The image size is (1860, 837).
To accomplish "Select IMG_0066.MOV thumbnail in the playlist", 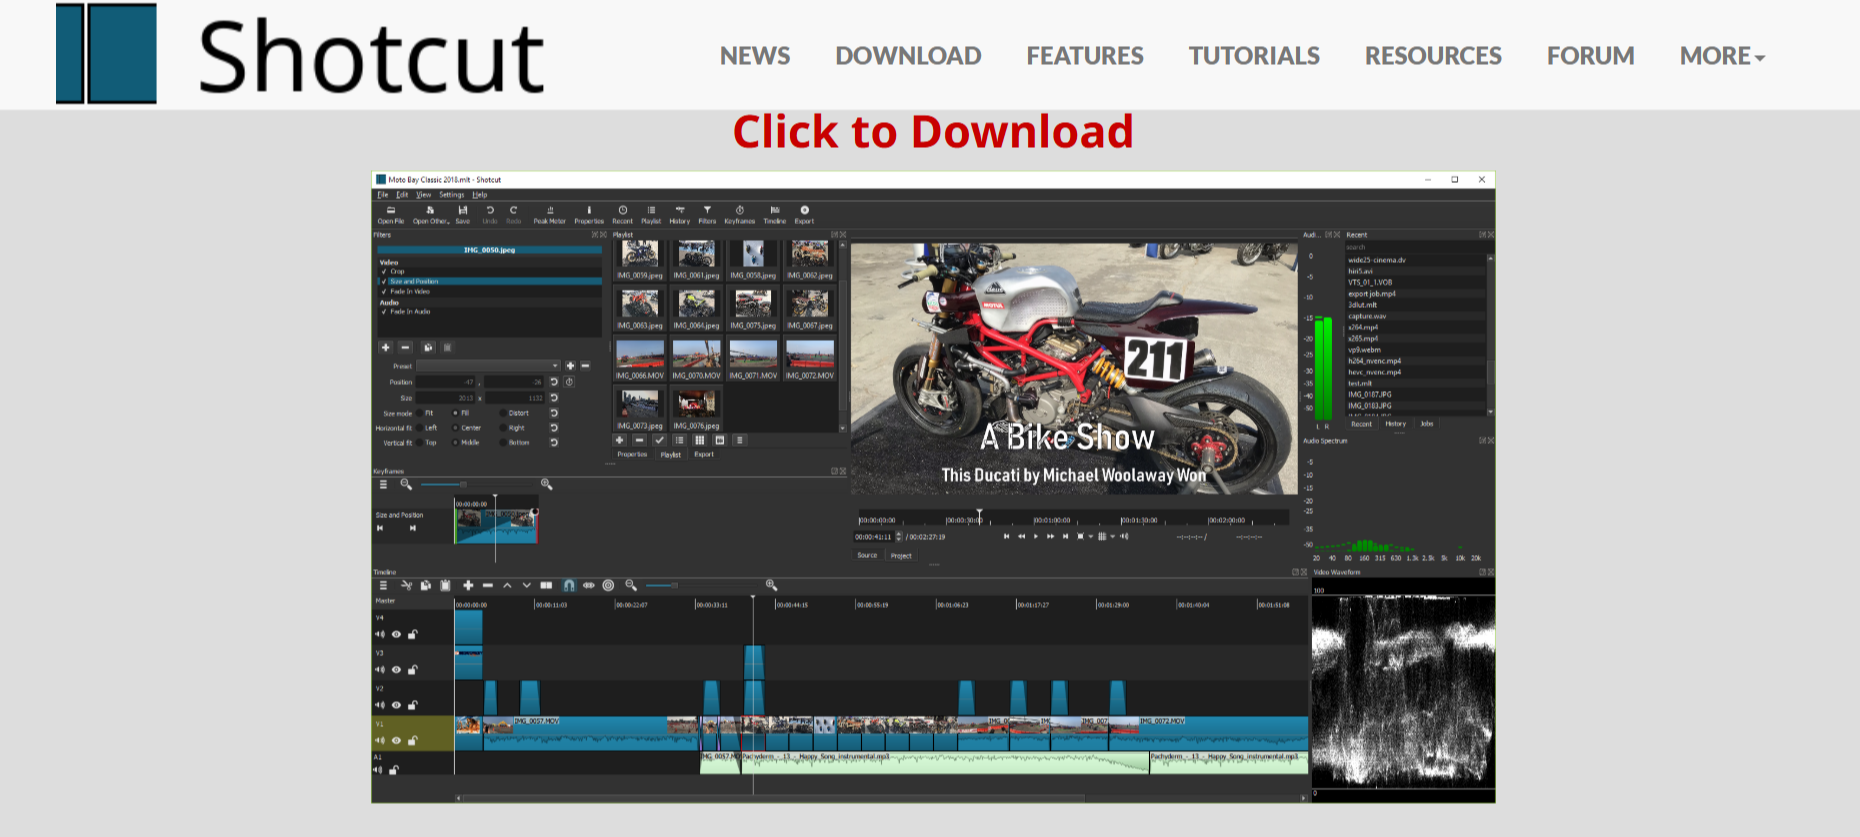I will [640, 360].
